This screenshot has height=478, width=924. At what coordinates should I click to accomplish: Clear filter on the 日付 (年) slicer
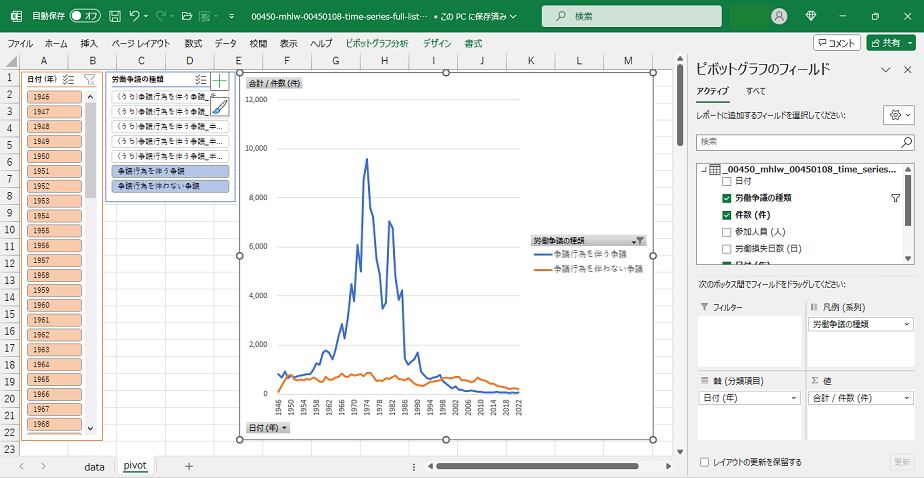click(x=89, y=79)
